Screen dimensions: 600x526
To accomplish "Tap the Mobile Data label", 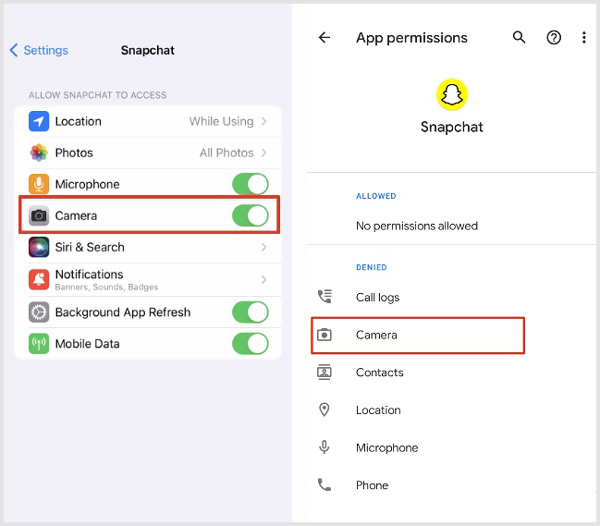I will 87,344.
